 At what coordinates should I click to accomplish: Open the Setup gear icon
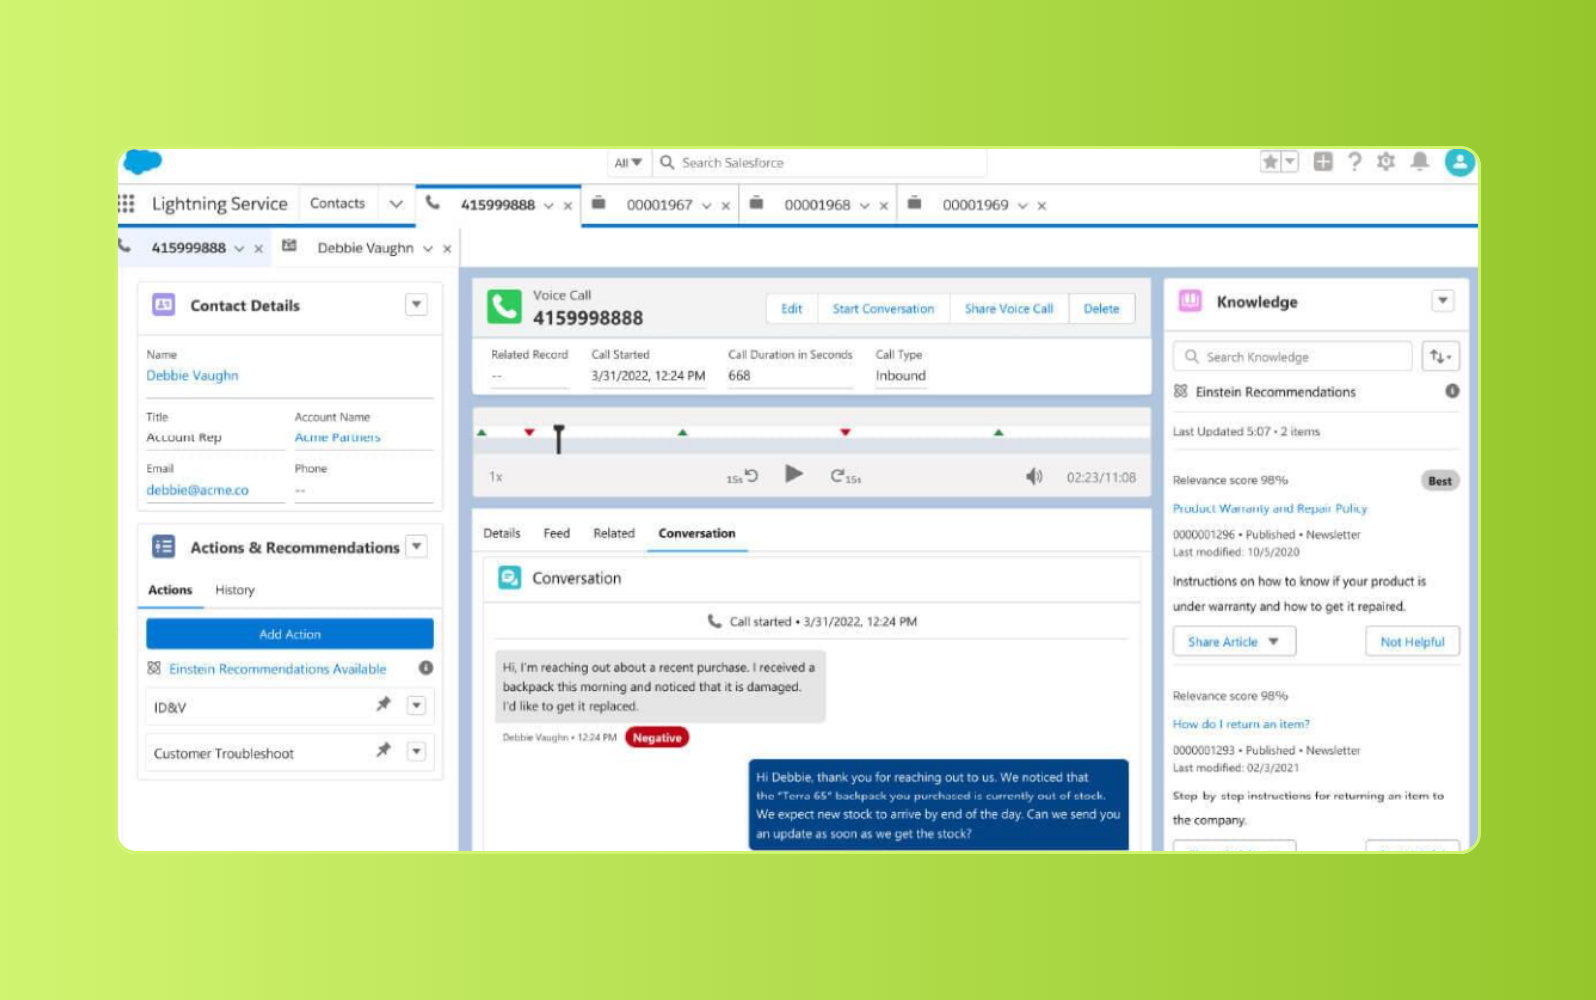pyautogui.click(x=1386, y=161)
